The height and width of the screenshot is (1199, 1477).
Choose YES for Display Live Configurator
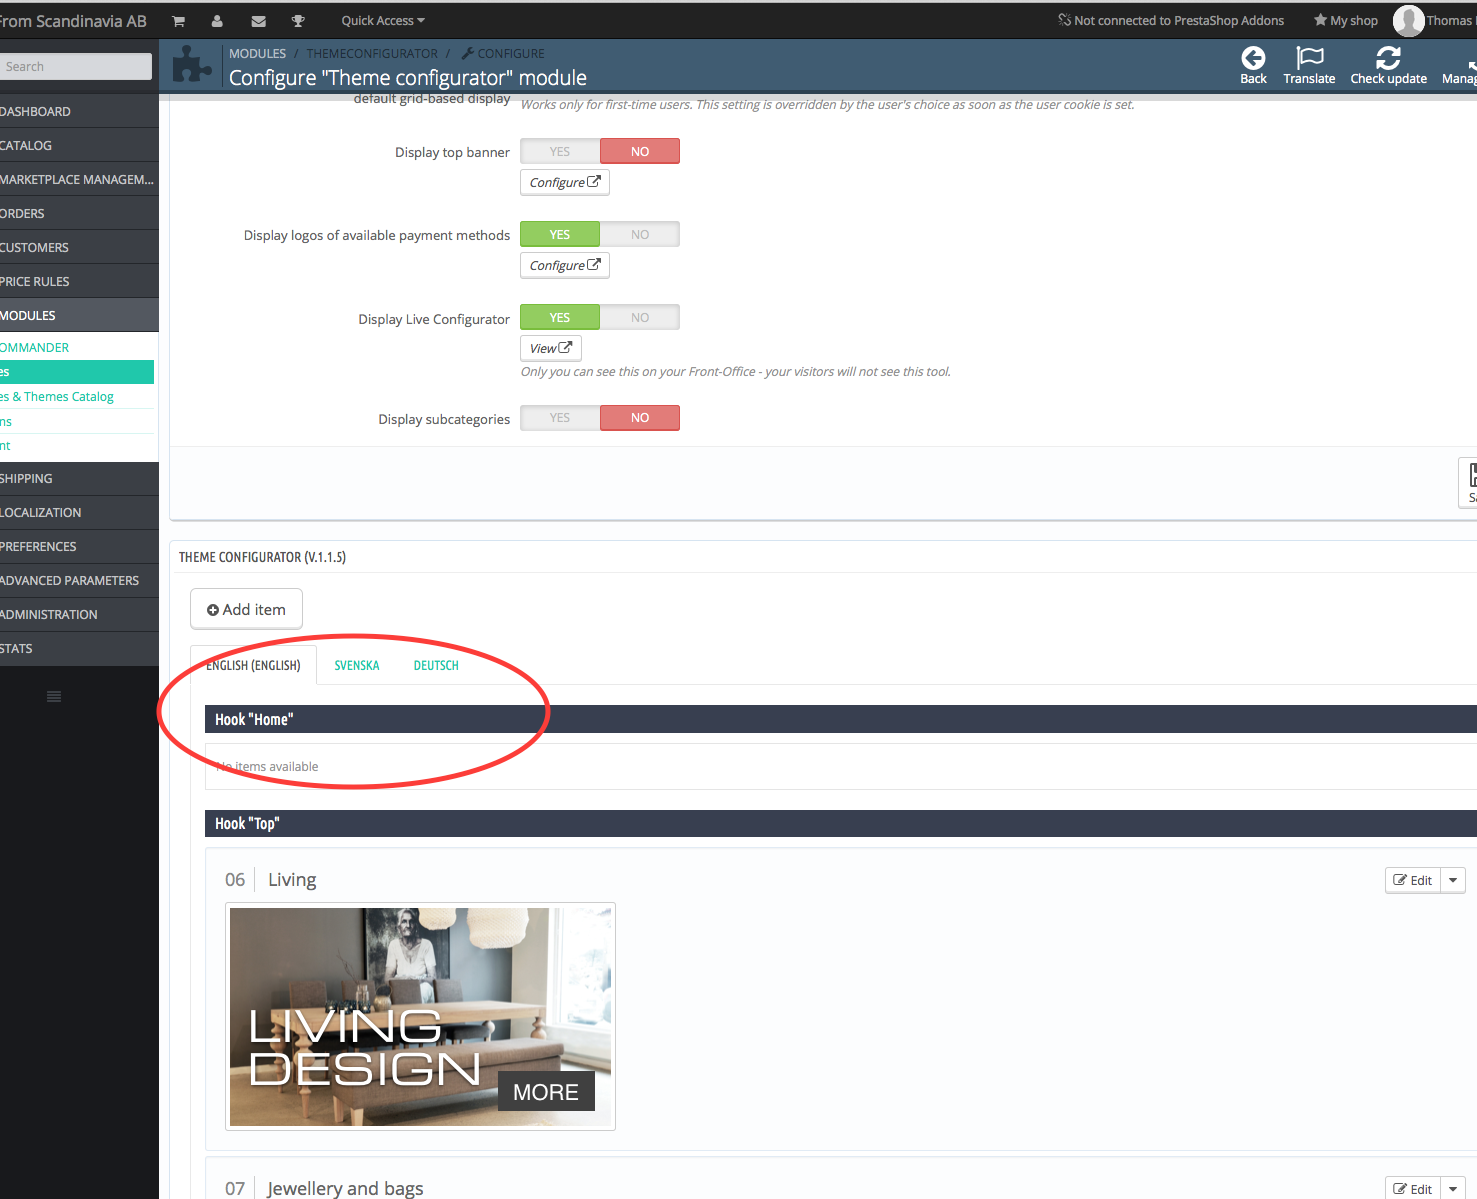click(x=560, y=318)
